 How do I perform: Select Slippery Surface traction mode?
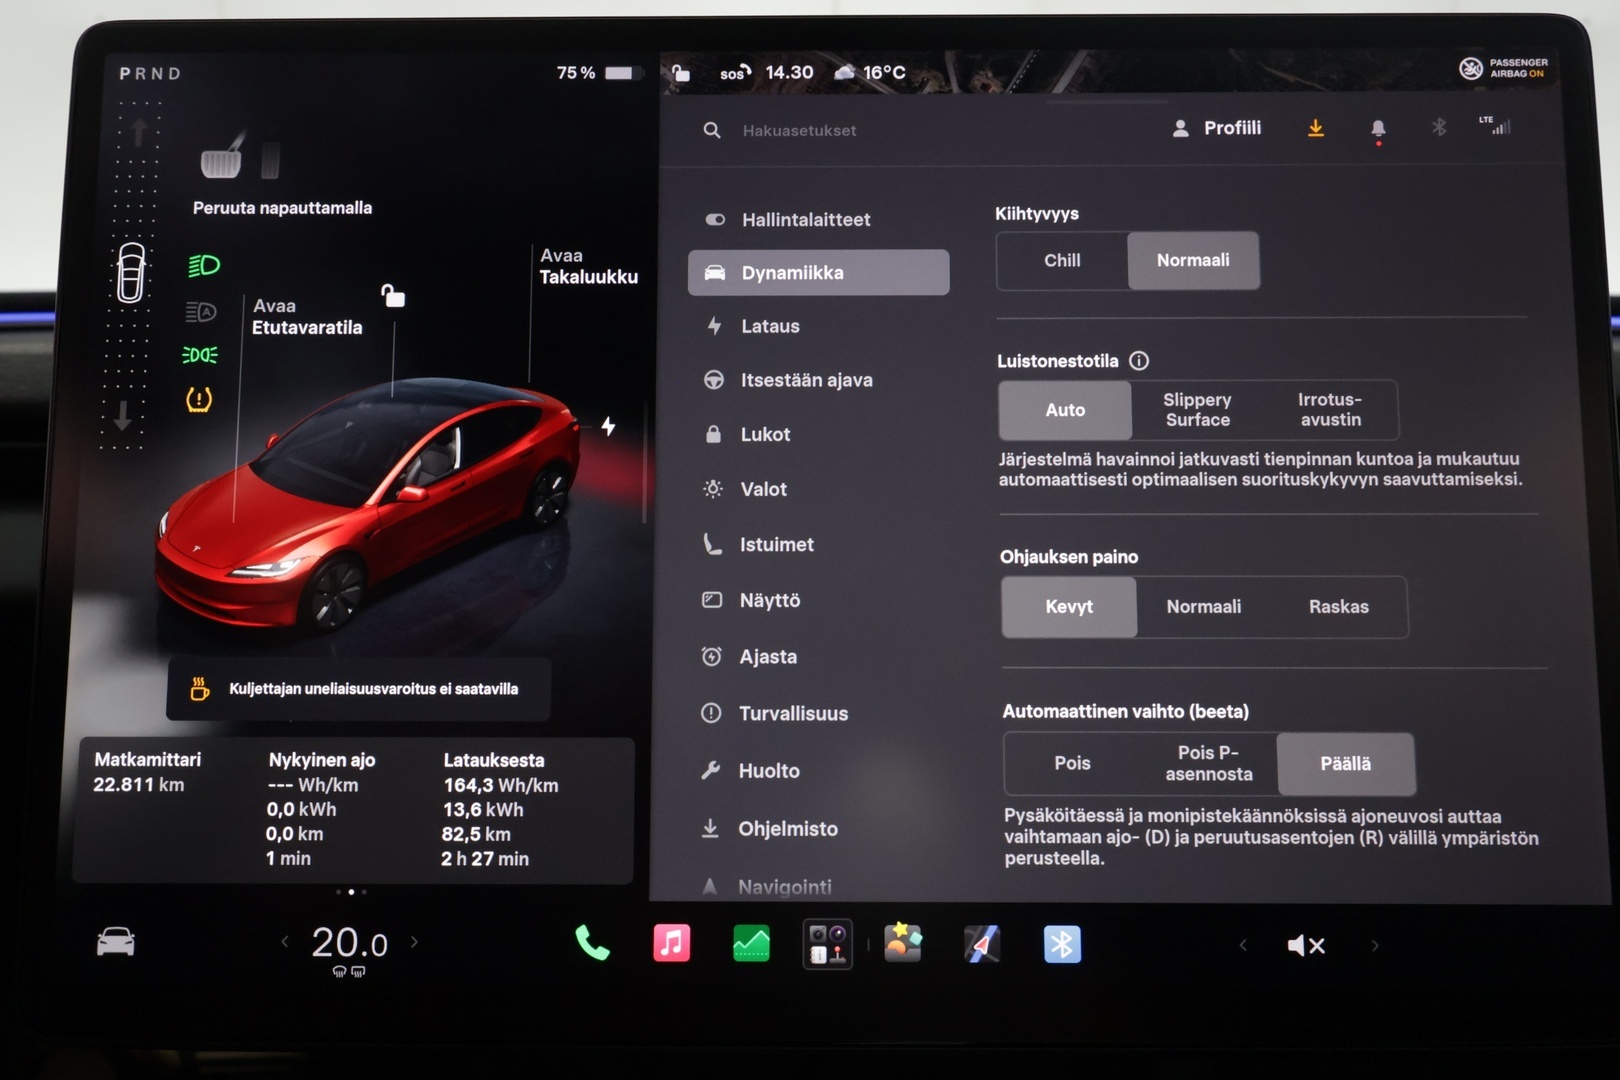click(1197, 410)
